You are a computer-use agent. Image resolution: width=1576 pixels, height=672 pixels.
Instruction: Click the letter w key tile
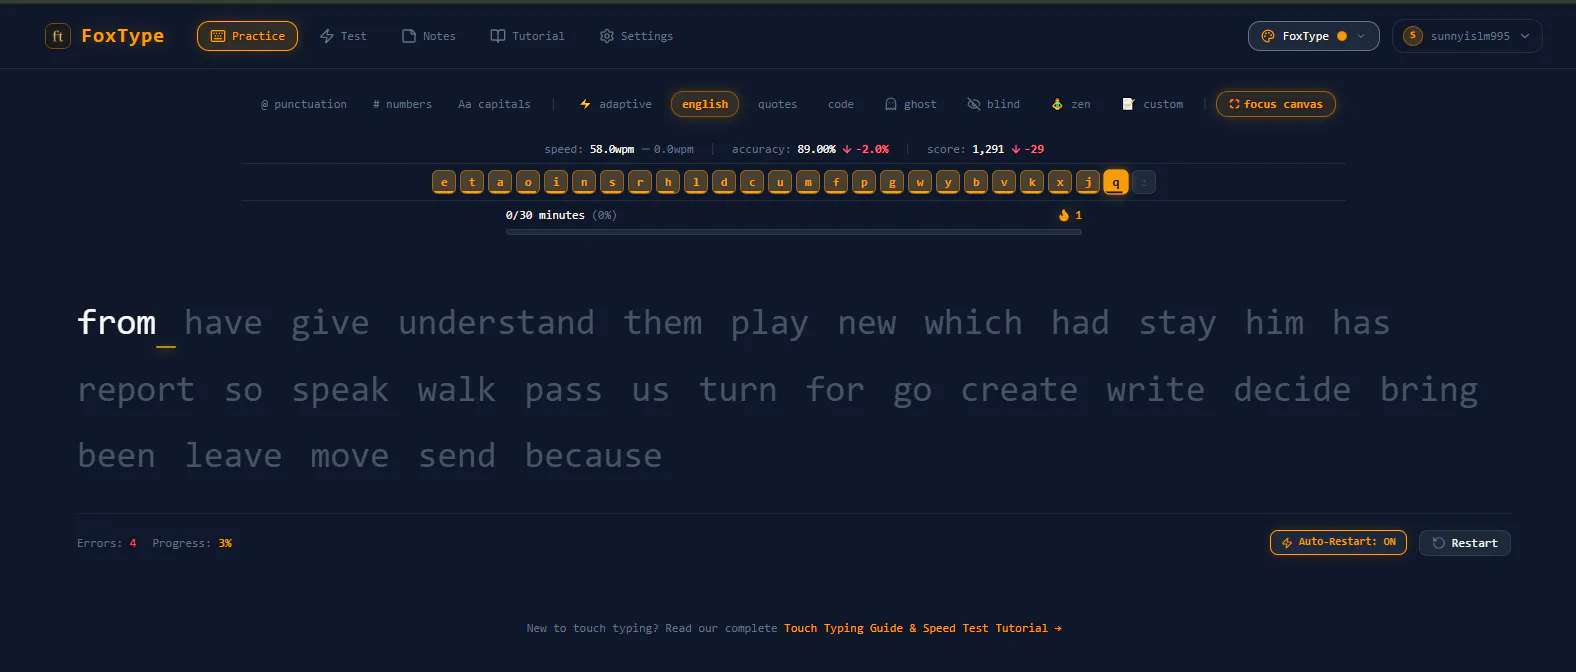(x=920, y=182)
